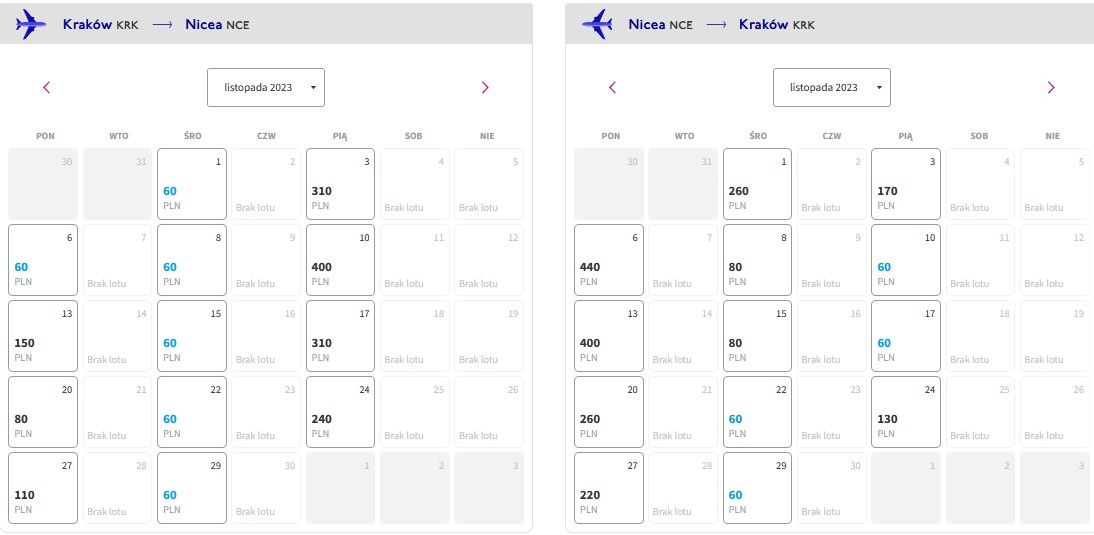Choose November 13 outbound fare of 150 PLN

tap(43, 336)
